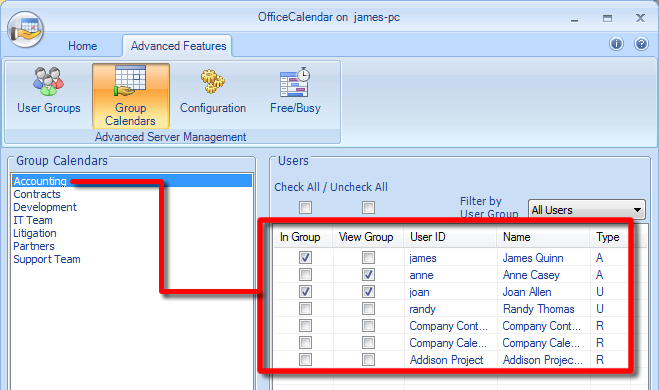Select Accounting group calendar

pos(132,181)
